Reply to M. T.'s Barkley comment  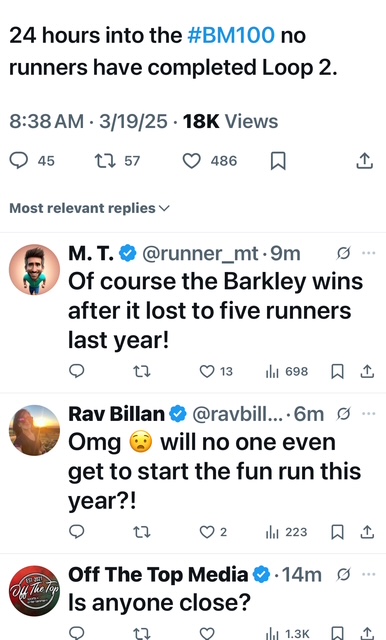[77, 371]
